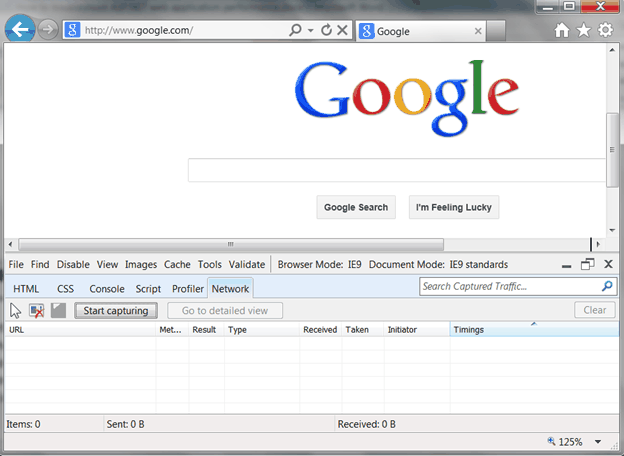Open the address bar autocomplete dropdown arrow
624x456 pixels.
pos(311,30)
